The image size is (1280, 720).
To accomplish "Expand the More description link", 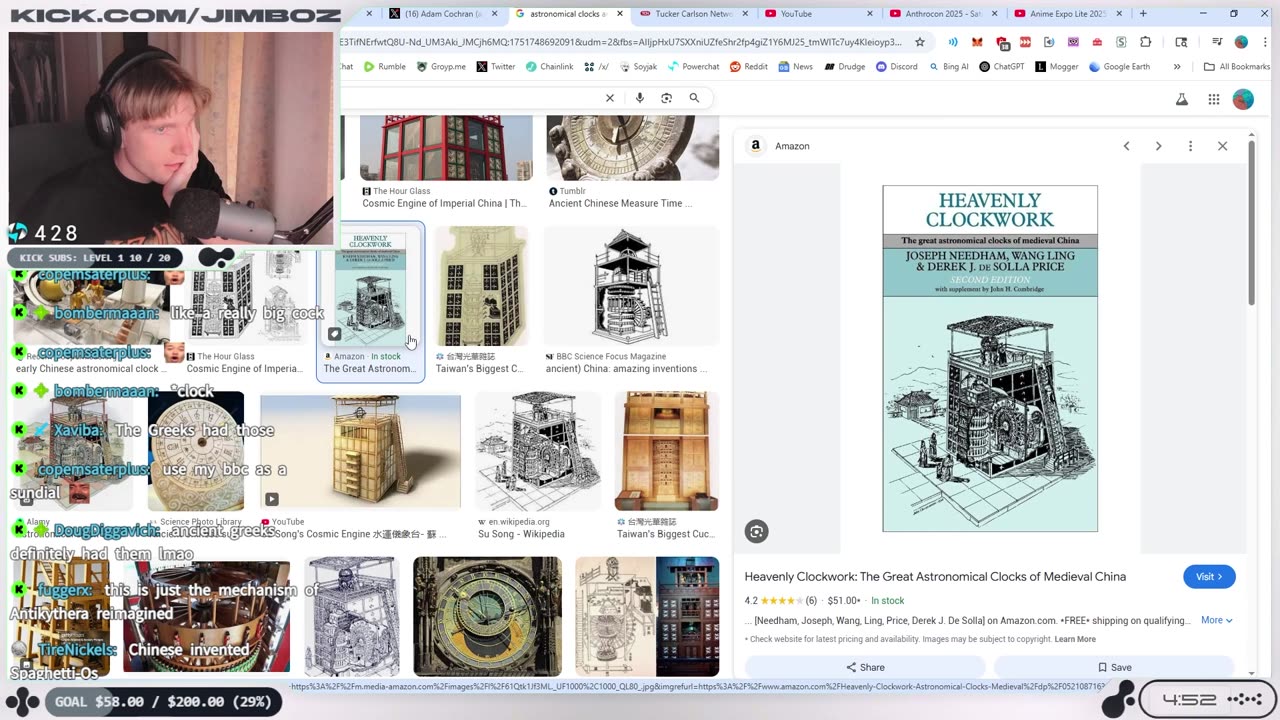I will (1217, 620).
